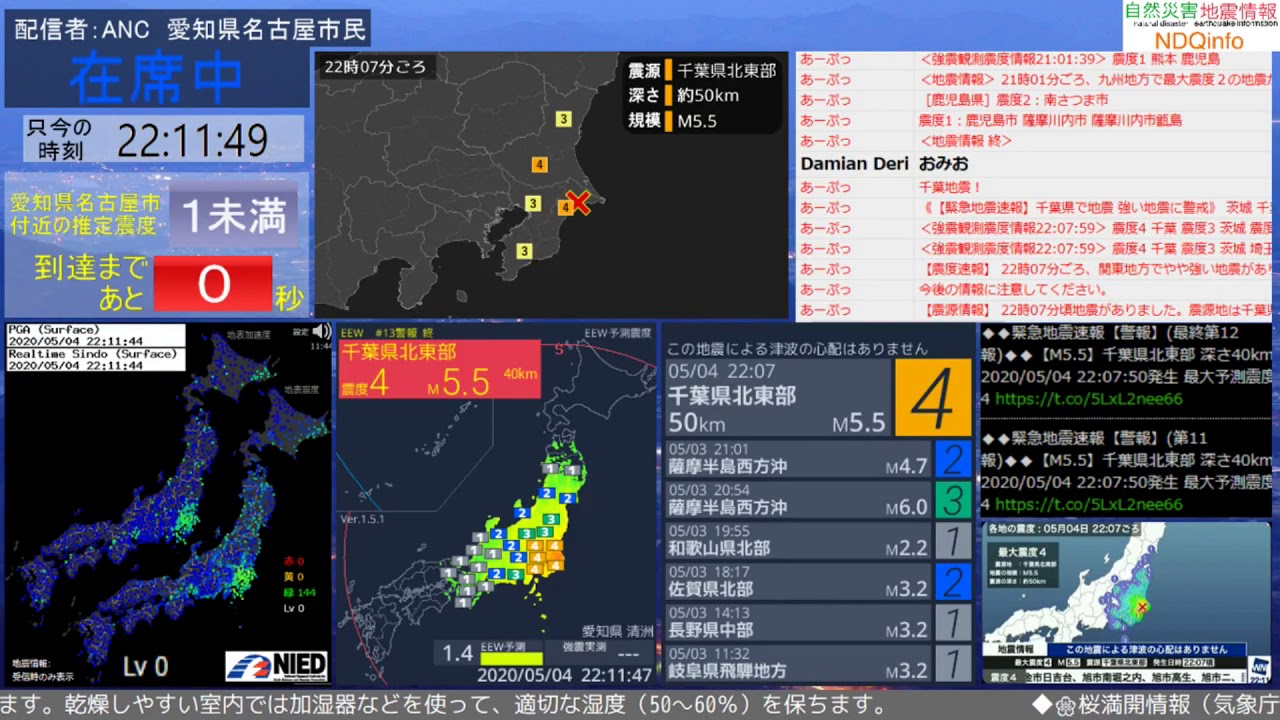Click the gray intensity 1 badge for 和歌山県北部
The image size is (1280, 720).
pyautogui.click(x=952, y=541)
